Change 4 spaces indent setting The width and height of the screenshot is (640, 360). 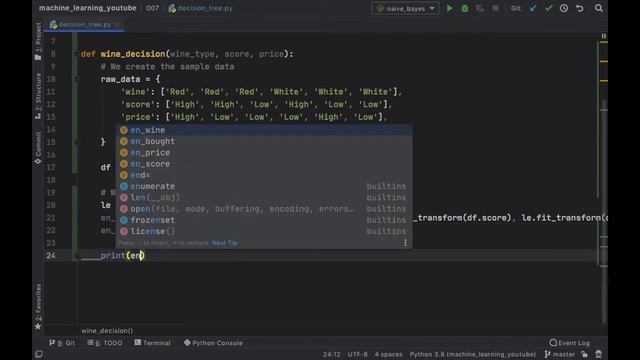pyautogui.click(x=388, y=354)
